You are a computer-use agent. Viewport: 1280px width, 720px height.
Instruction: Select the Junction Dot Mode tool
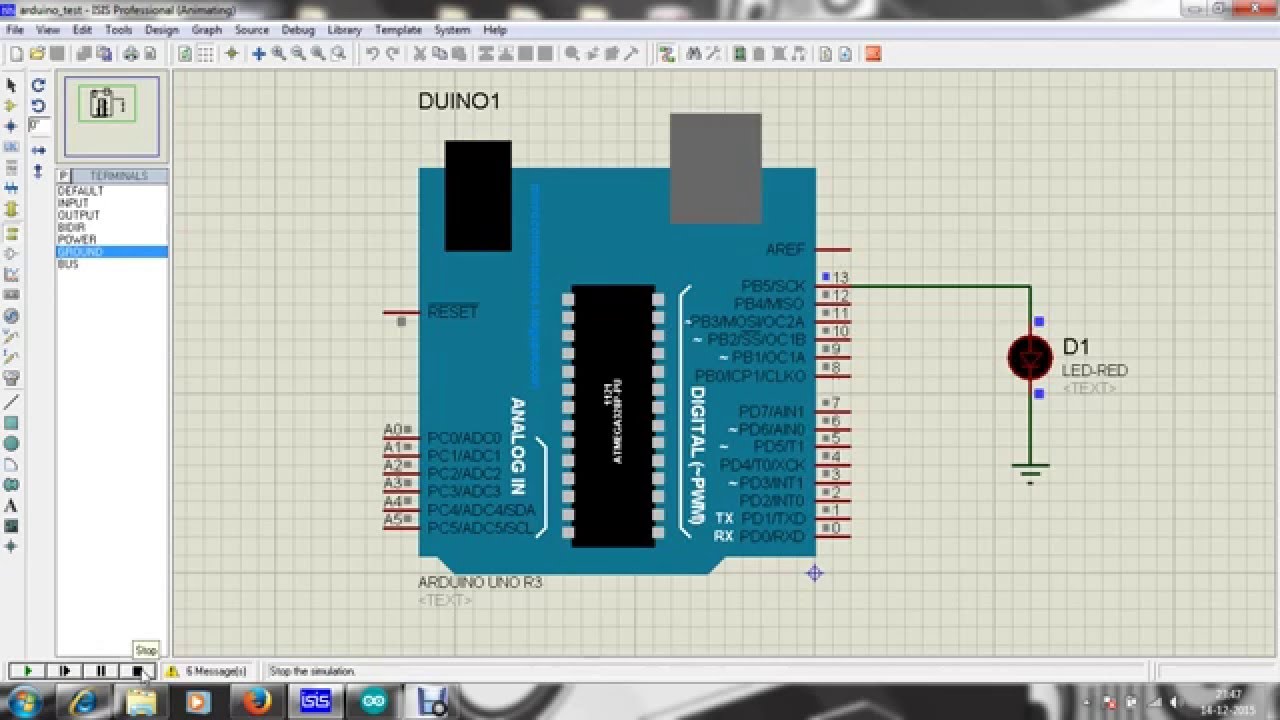pyautogui.click(x=11, y=126)
